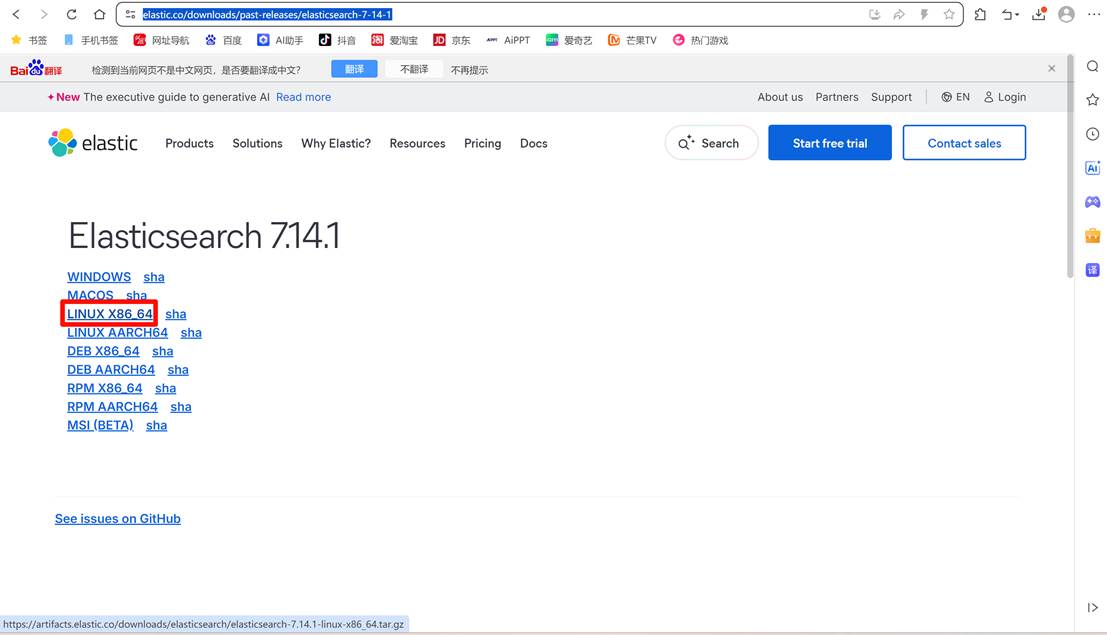Go back with the browser back arrow
Screen dimensions: 1107x635
tap(16, 14)
